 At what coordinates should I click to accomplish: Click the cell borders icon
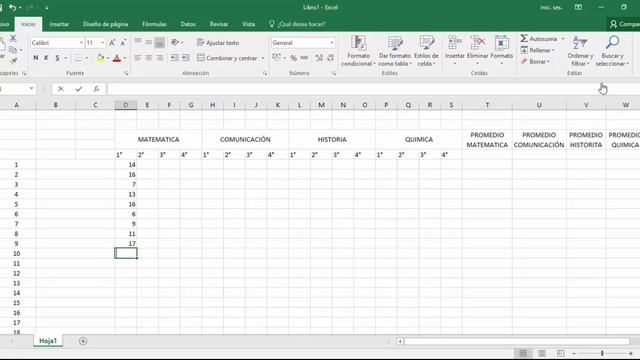click(x=78, y=58)
